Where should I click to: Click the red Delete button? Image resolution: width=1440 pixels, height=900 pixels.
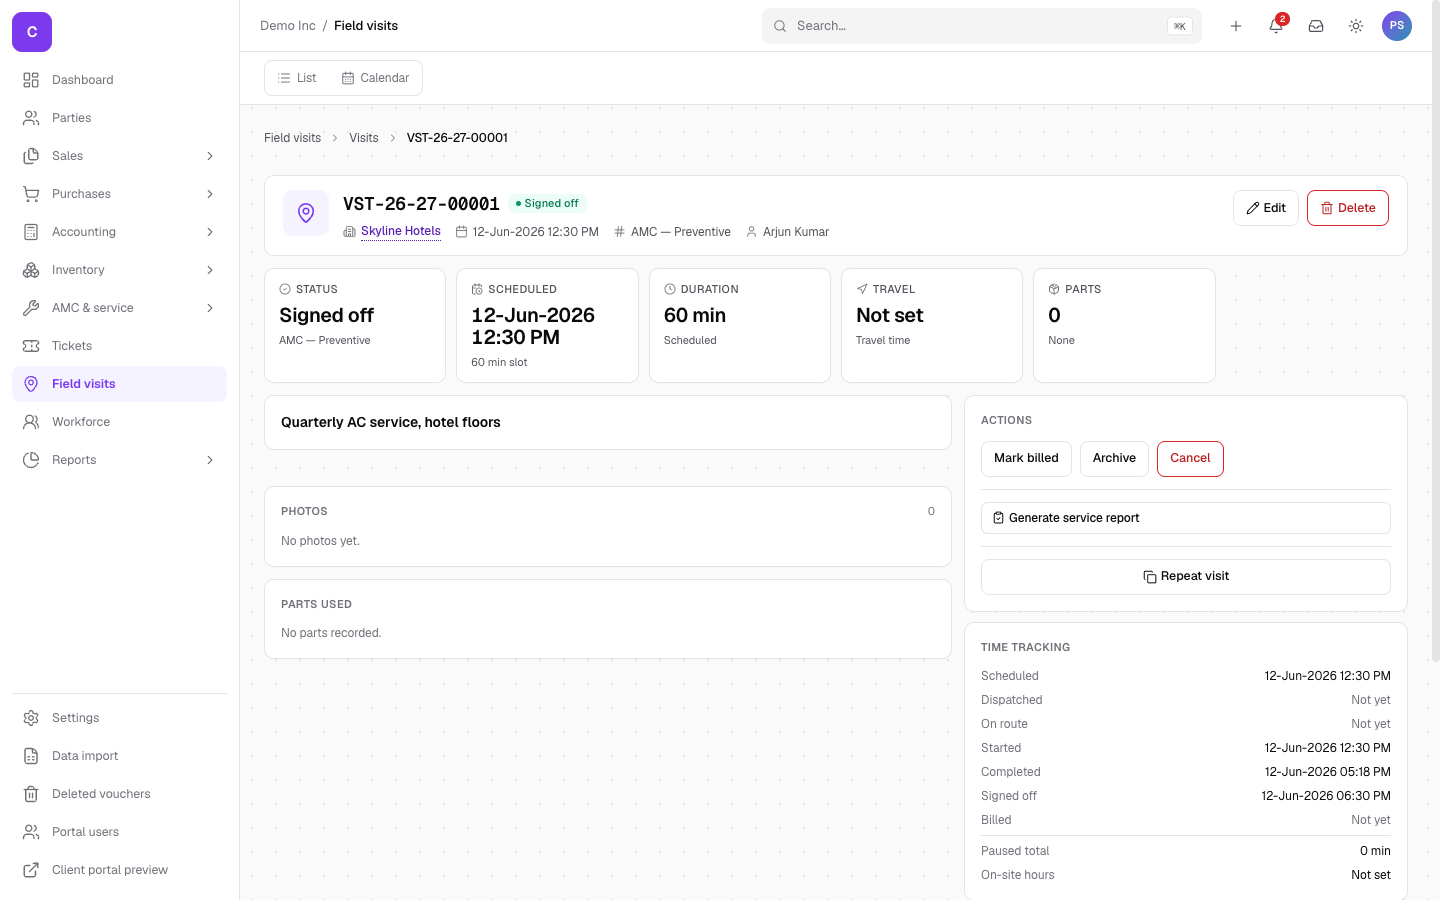[x=1348, y=208]
